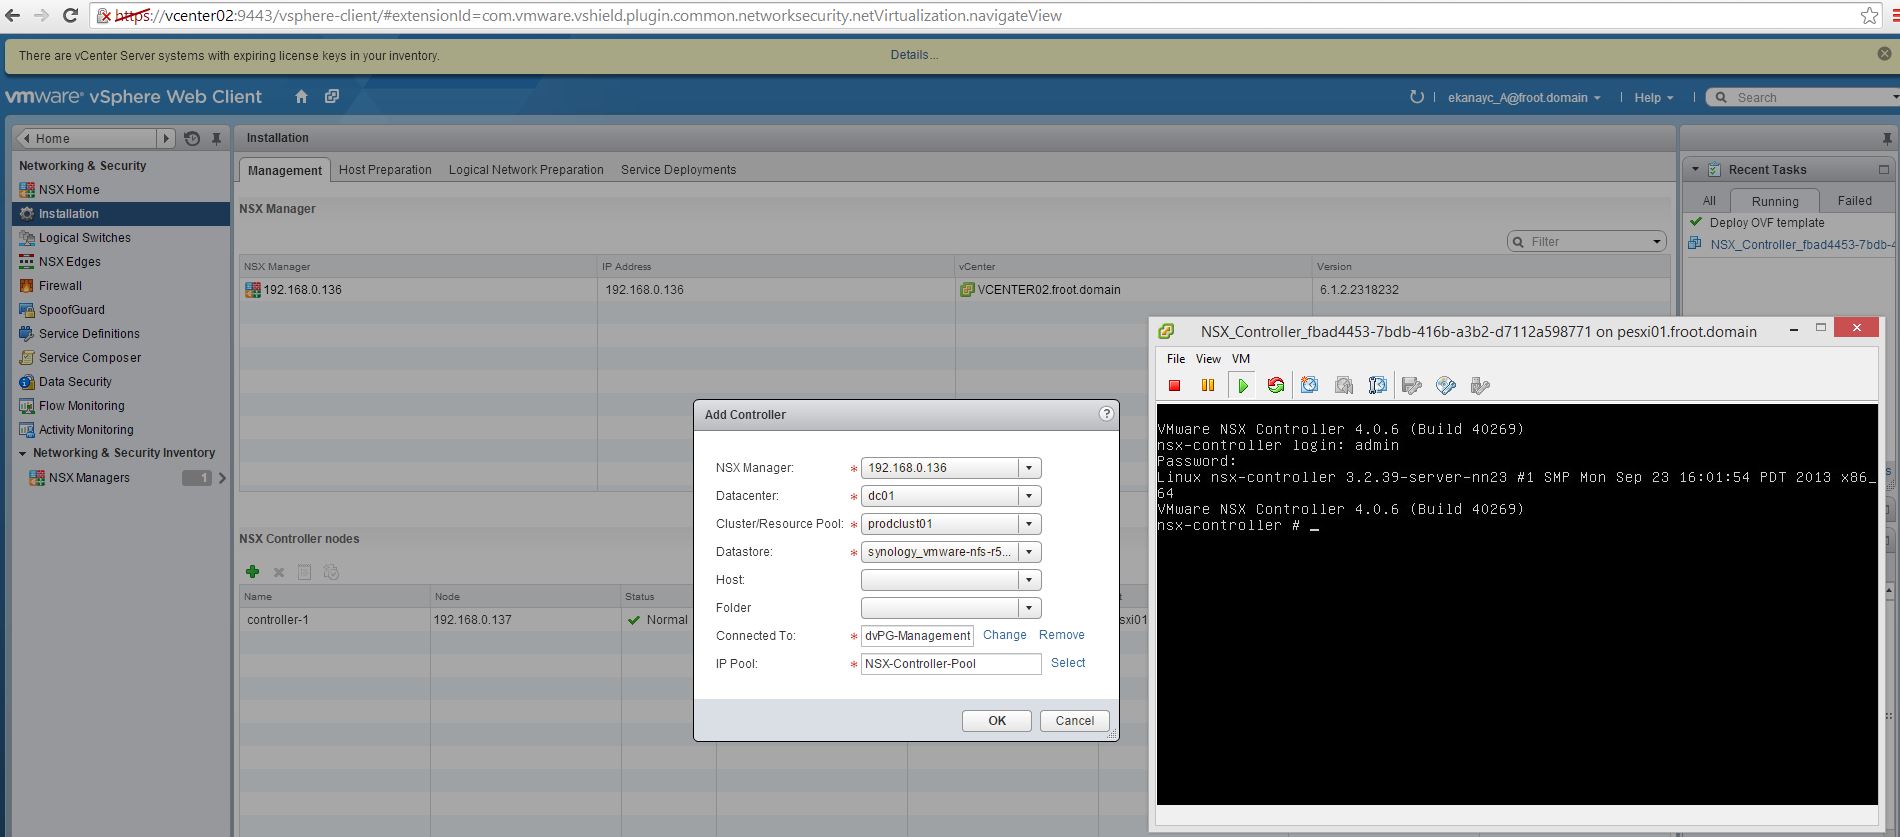Open VM menu in console window
1900x837 pixels.
(1240, 359)
